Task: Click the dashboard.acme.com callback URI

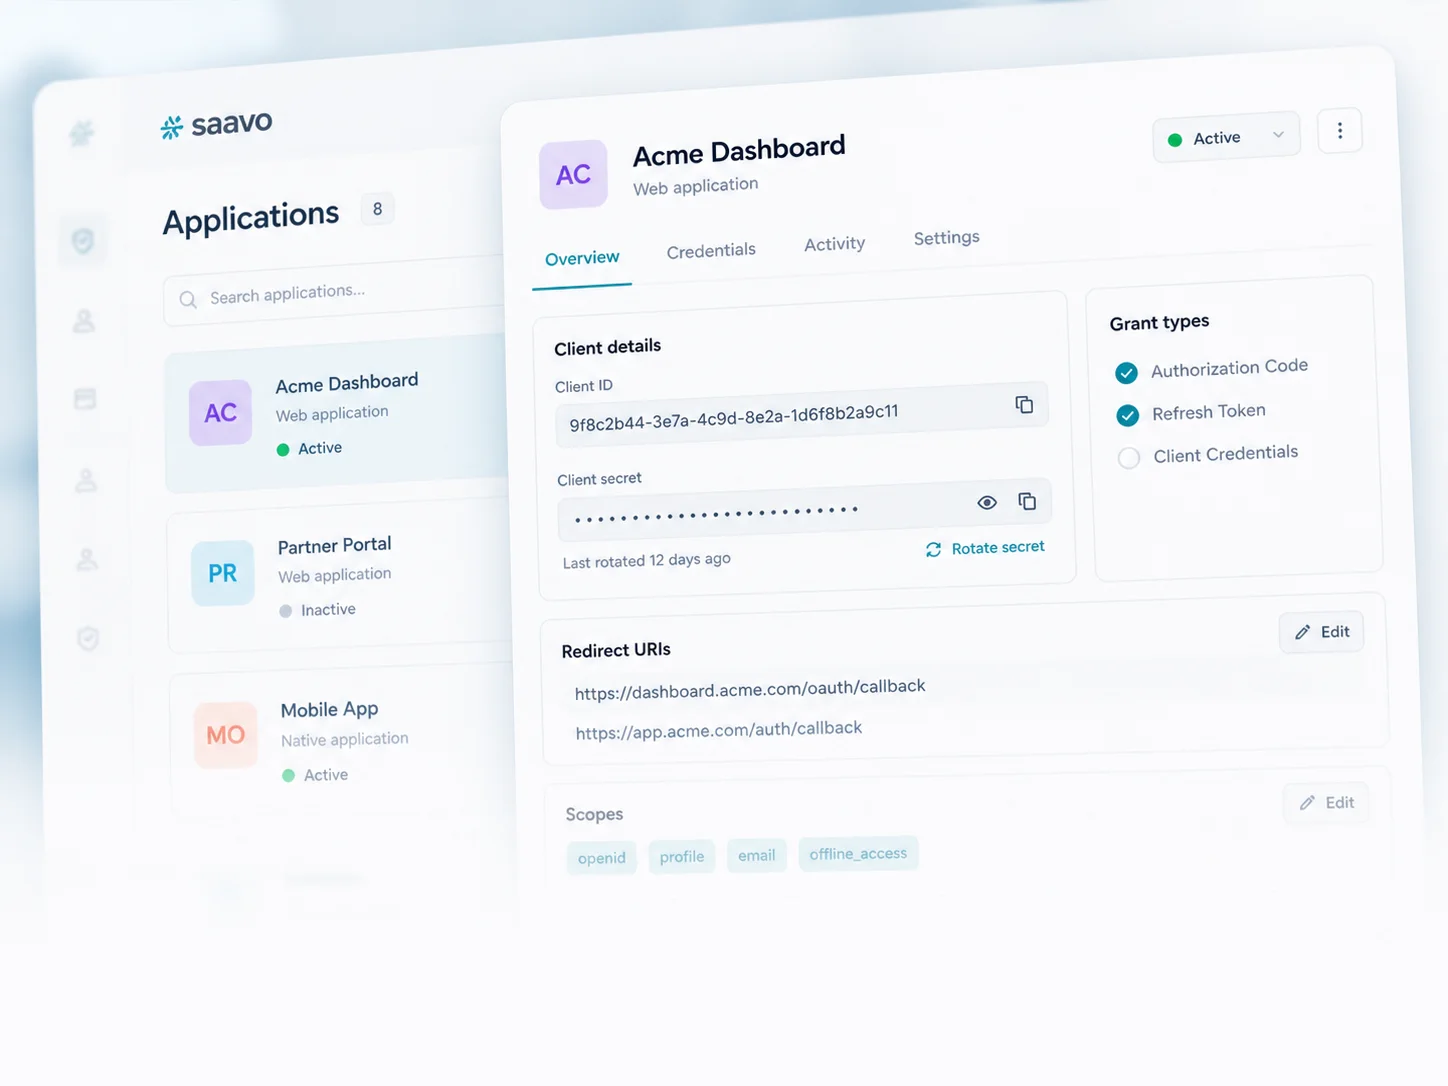Action: [x=750, y=689]
